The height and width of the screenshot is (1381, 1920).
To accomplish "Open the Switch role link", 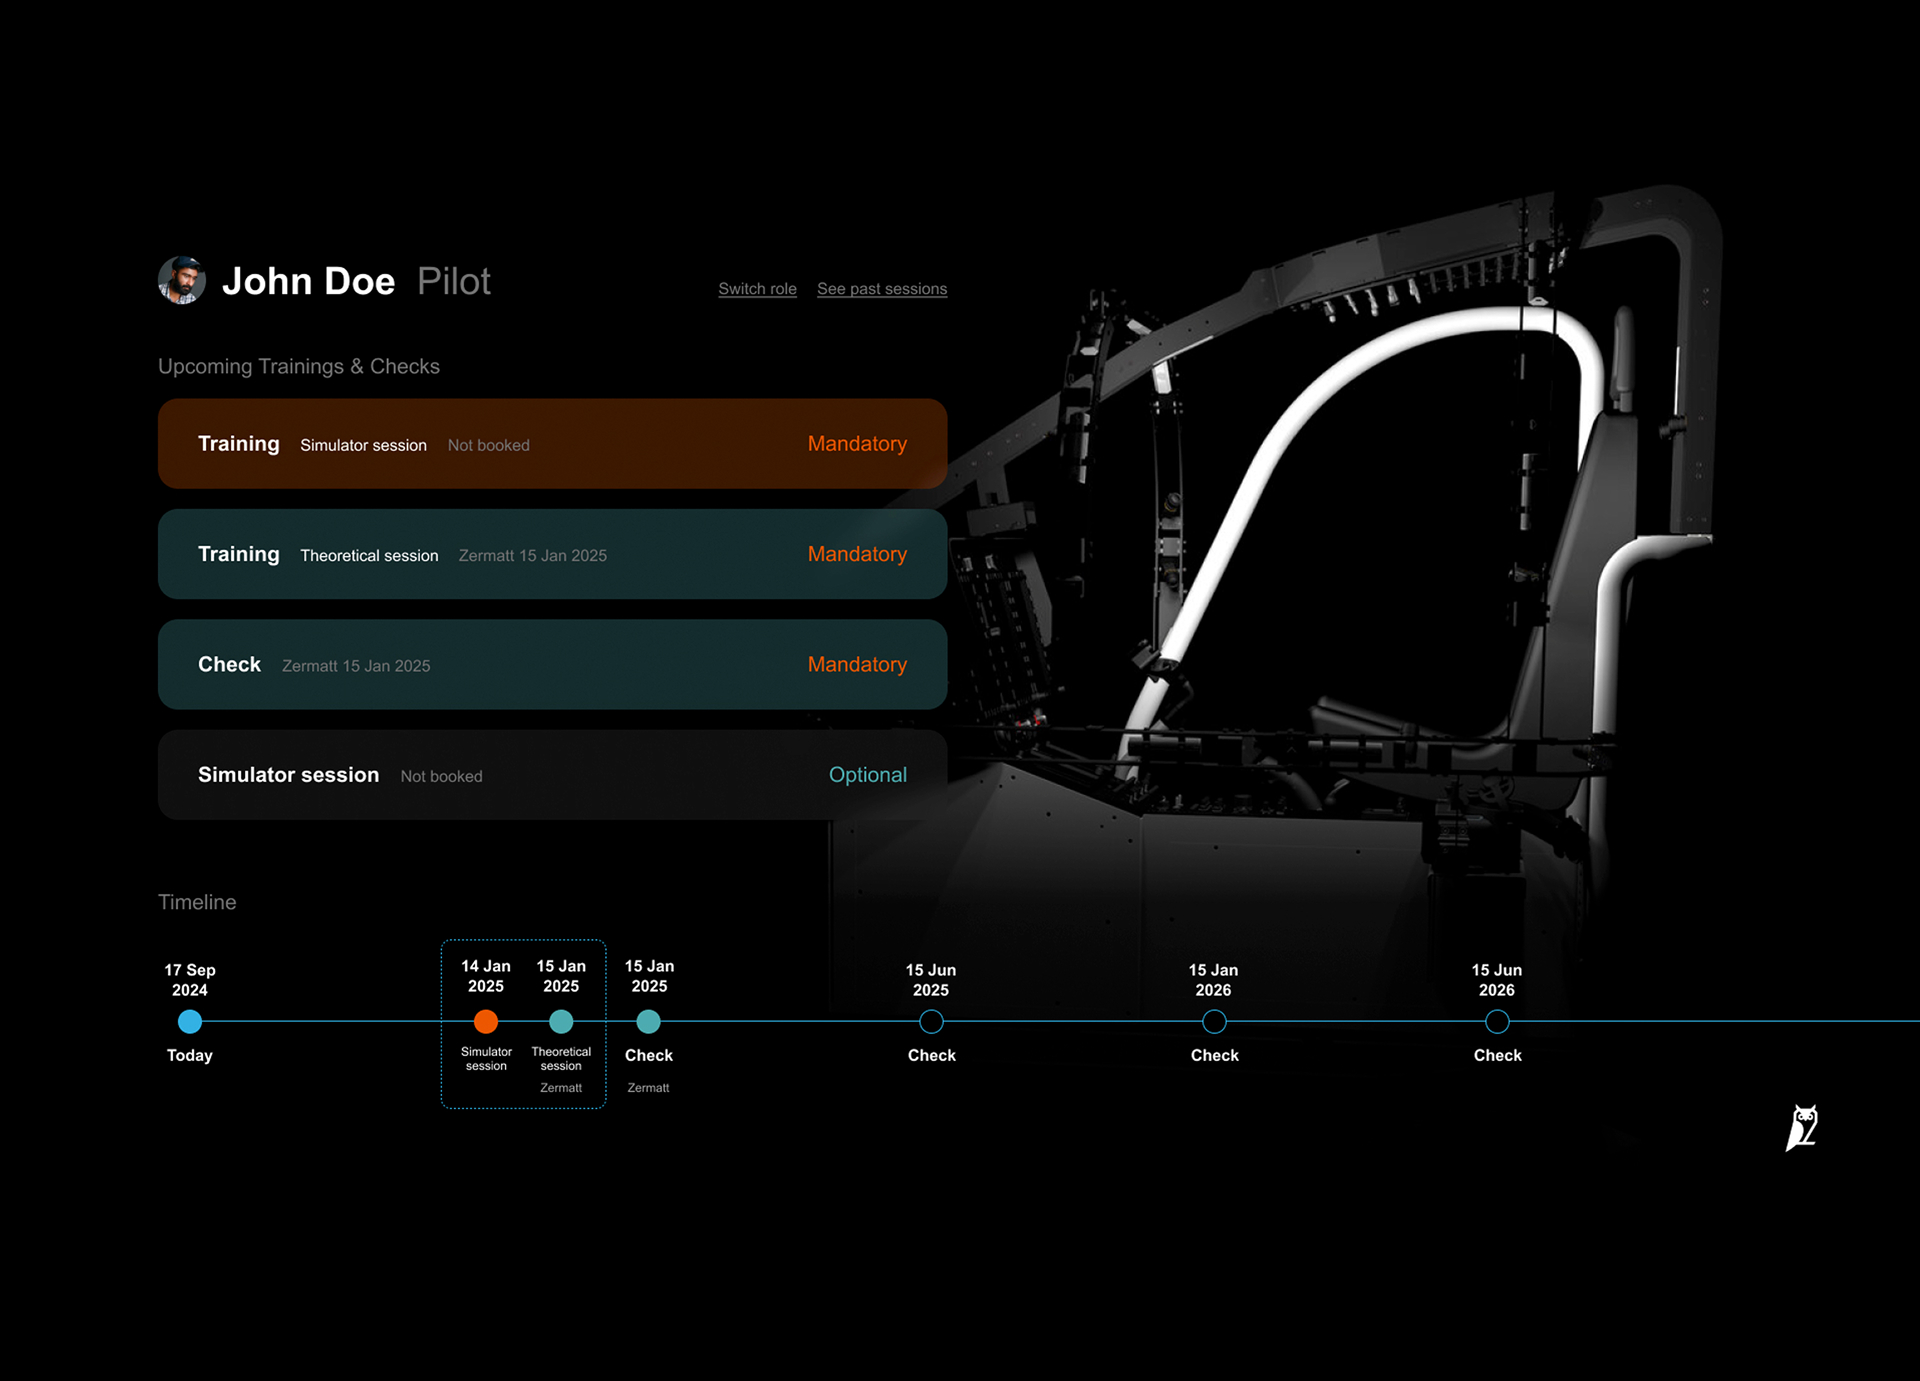I will tap(757, 288).
